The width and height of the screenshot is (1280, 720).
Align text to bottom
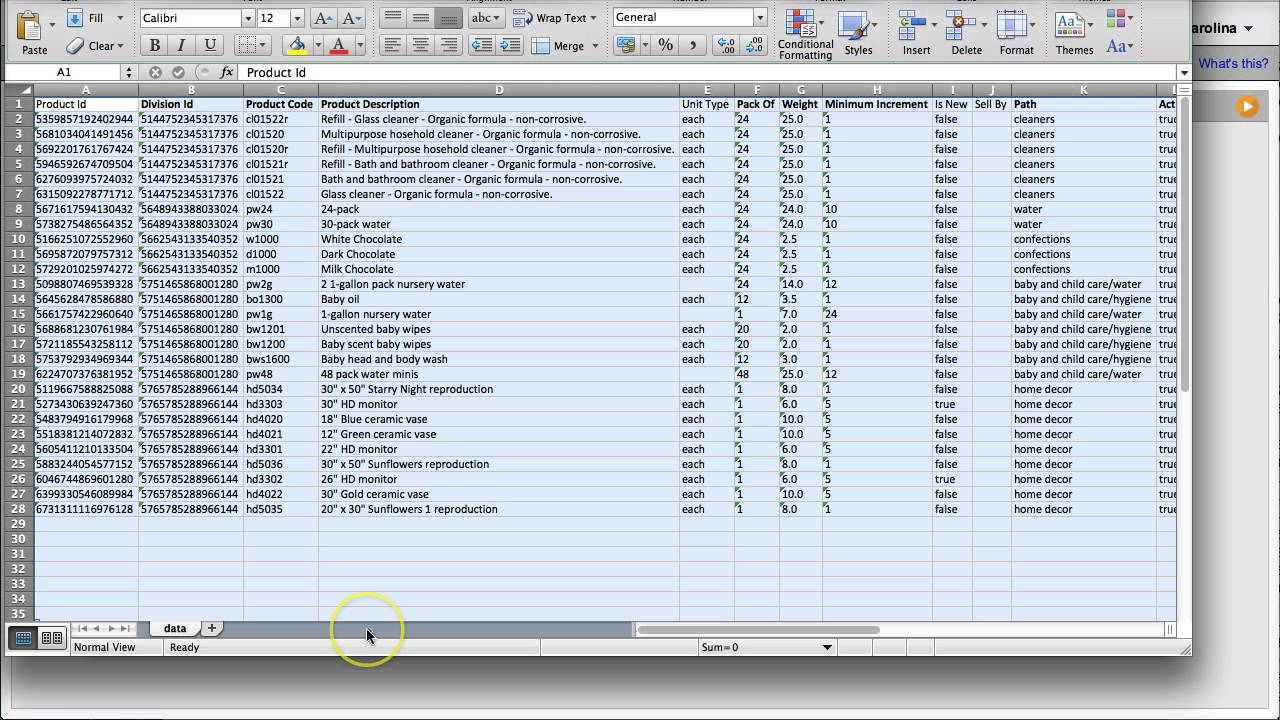coord(449,18)
